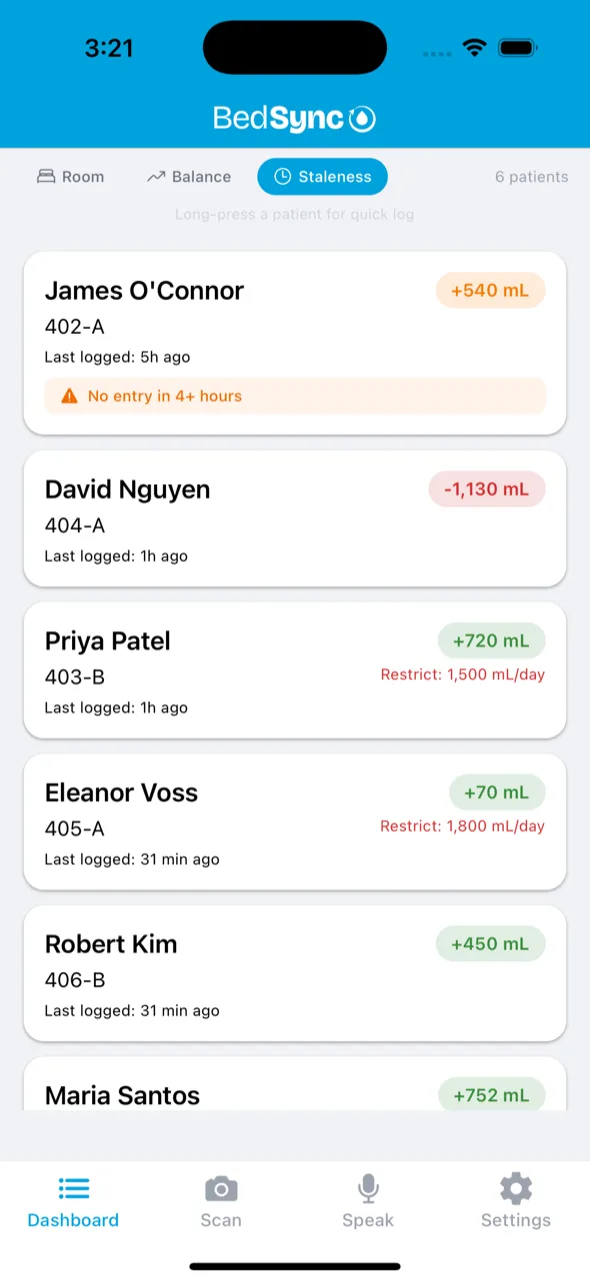This screenshot has height=1282, width=590.
Task: Click the Dashboard grid icon
Action: click(x=73, y=1187)
